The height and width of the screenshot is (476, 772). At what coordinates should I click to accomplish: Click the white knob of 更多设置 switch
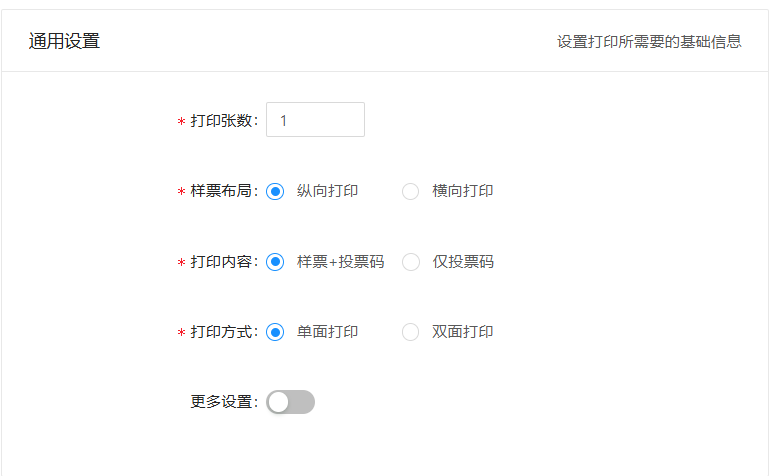[279, 402]
